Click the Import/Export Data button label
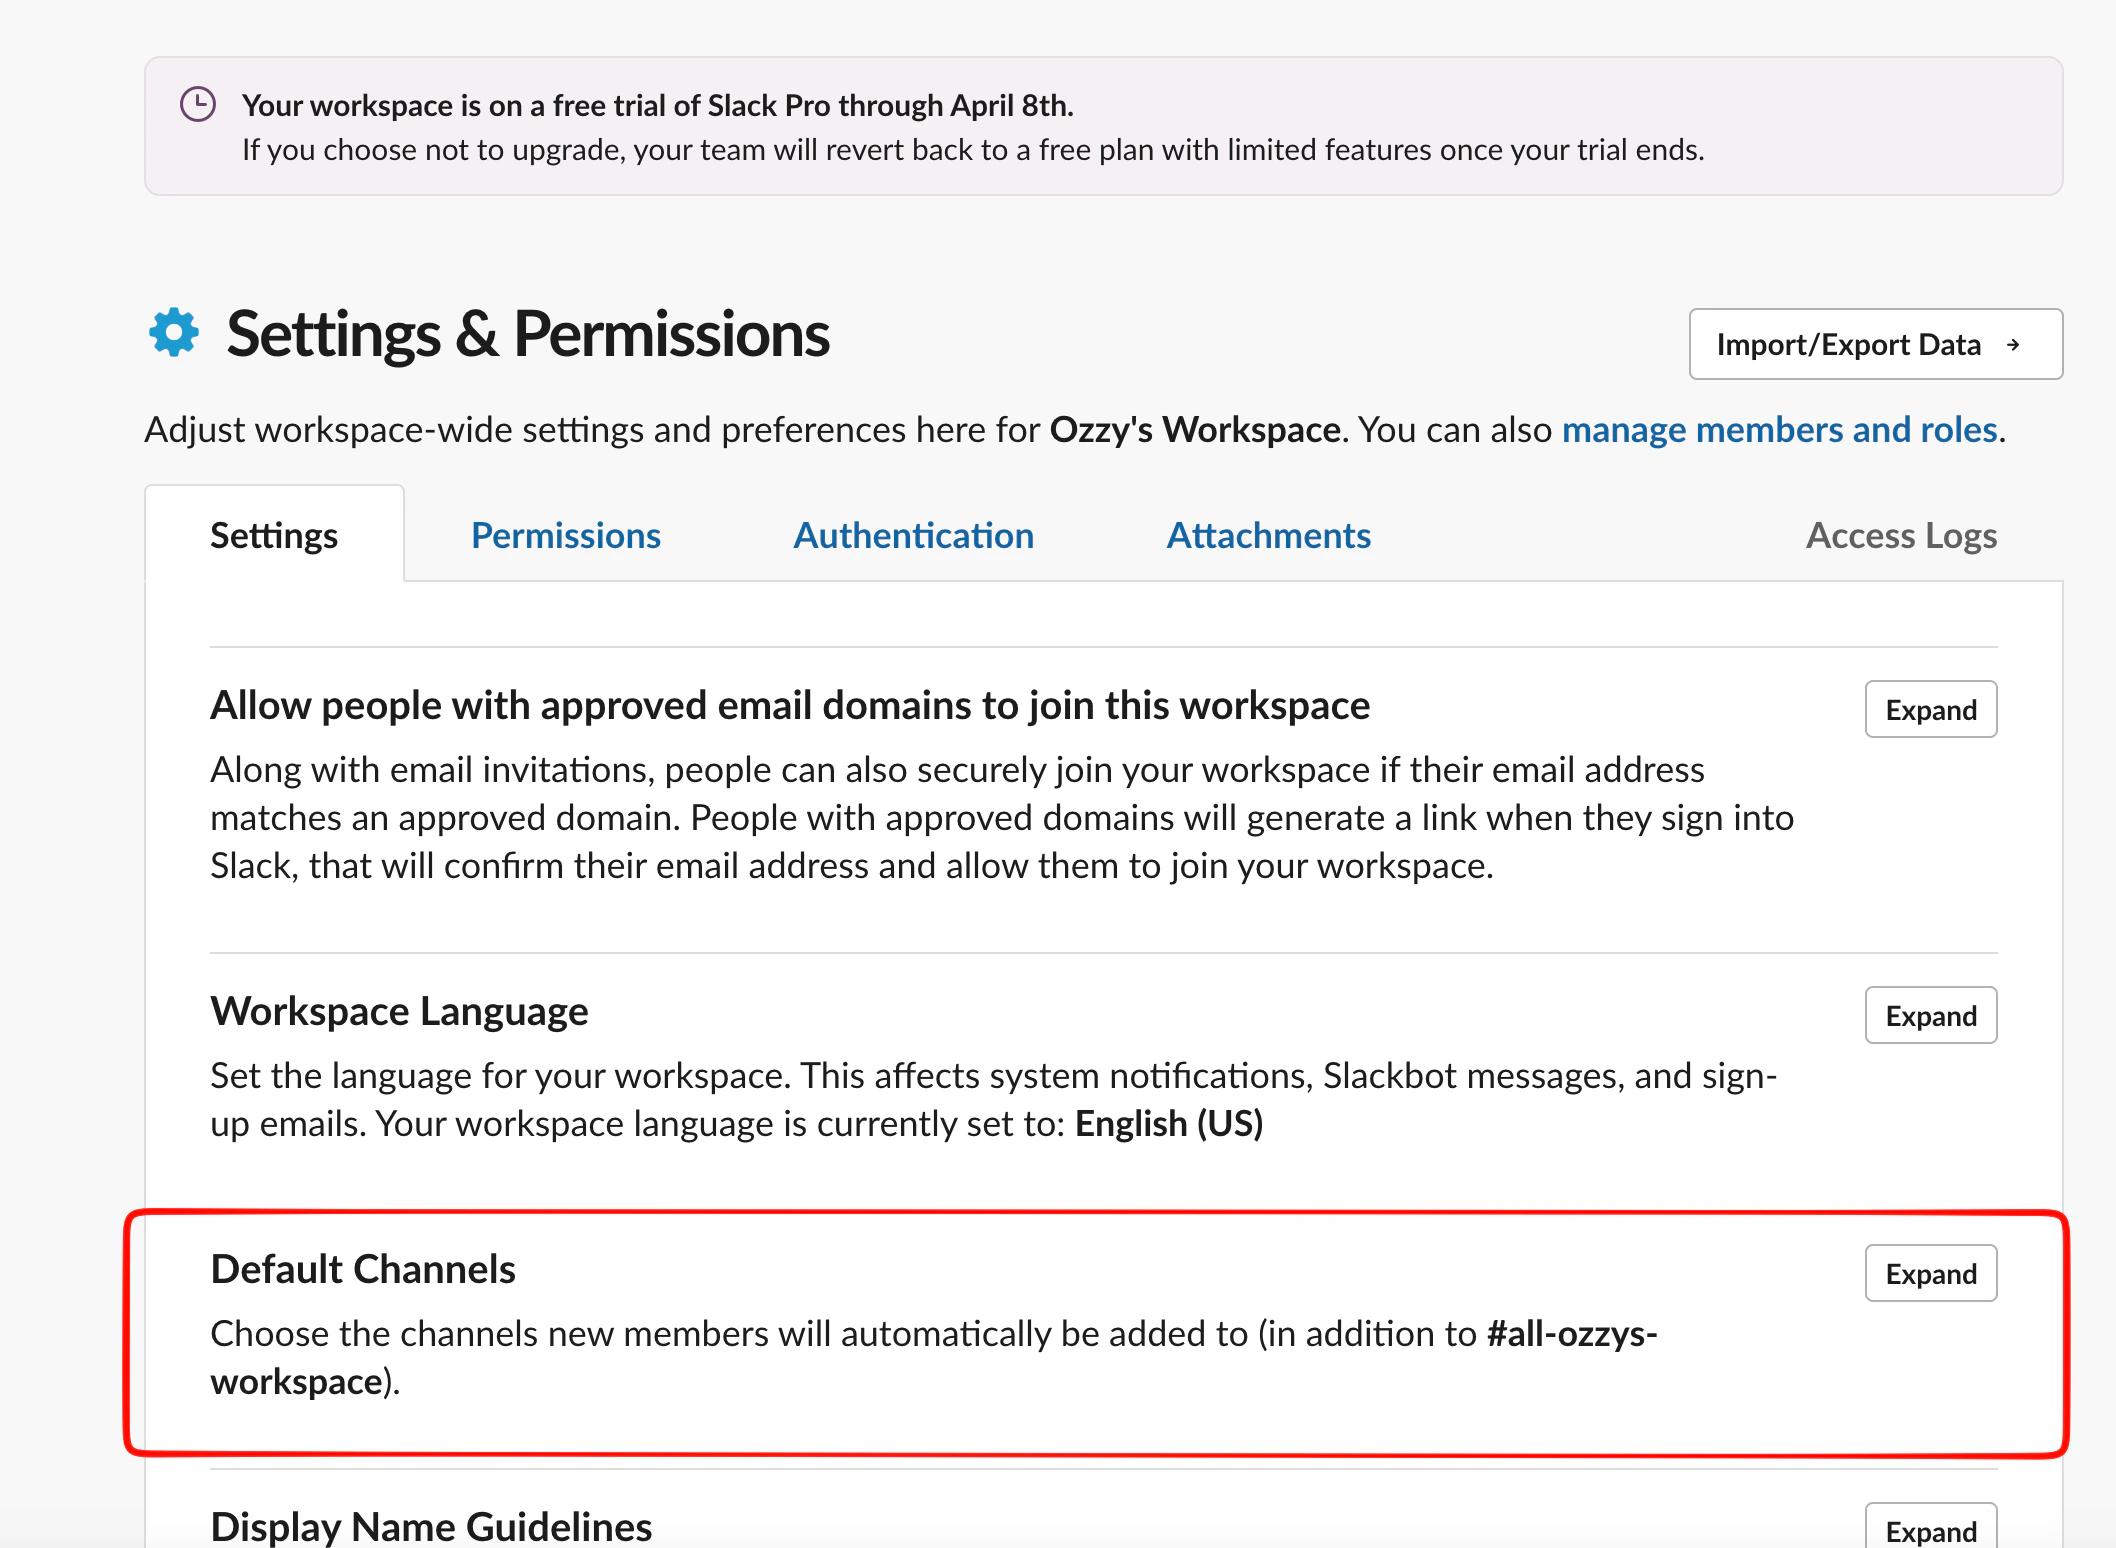 [x=1848, y=345]
